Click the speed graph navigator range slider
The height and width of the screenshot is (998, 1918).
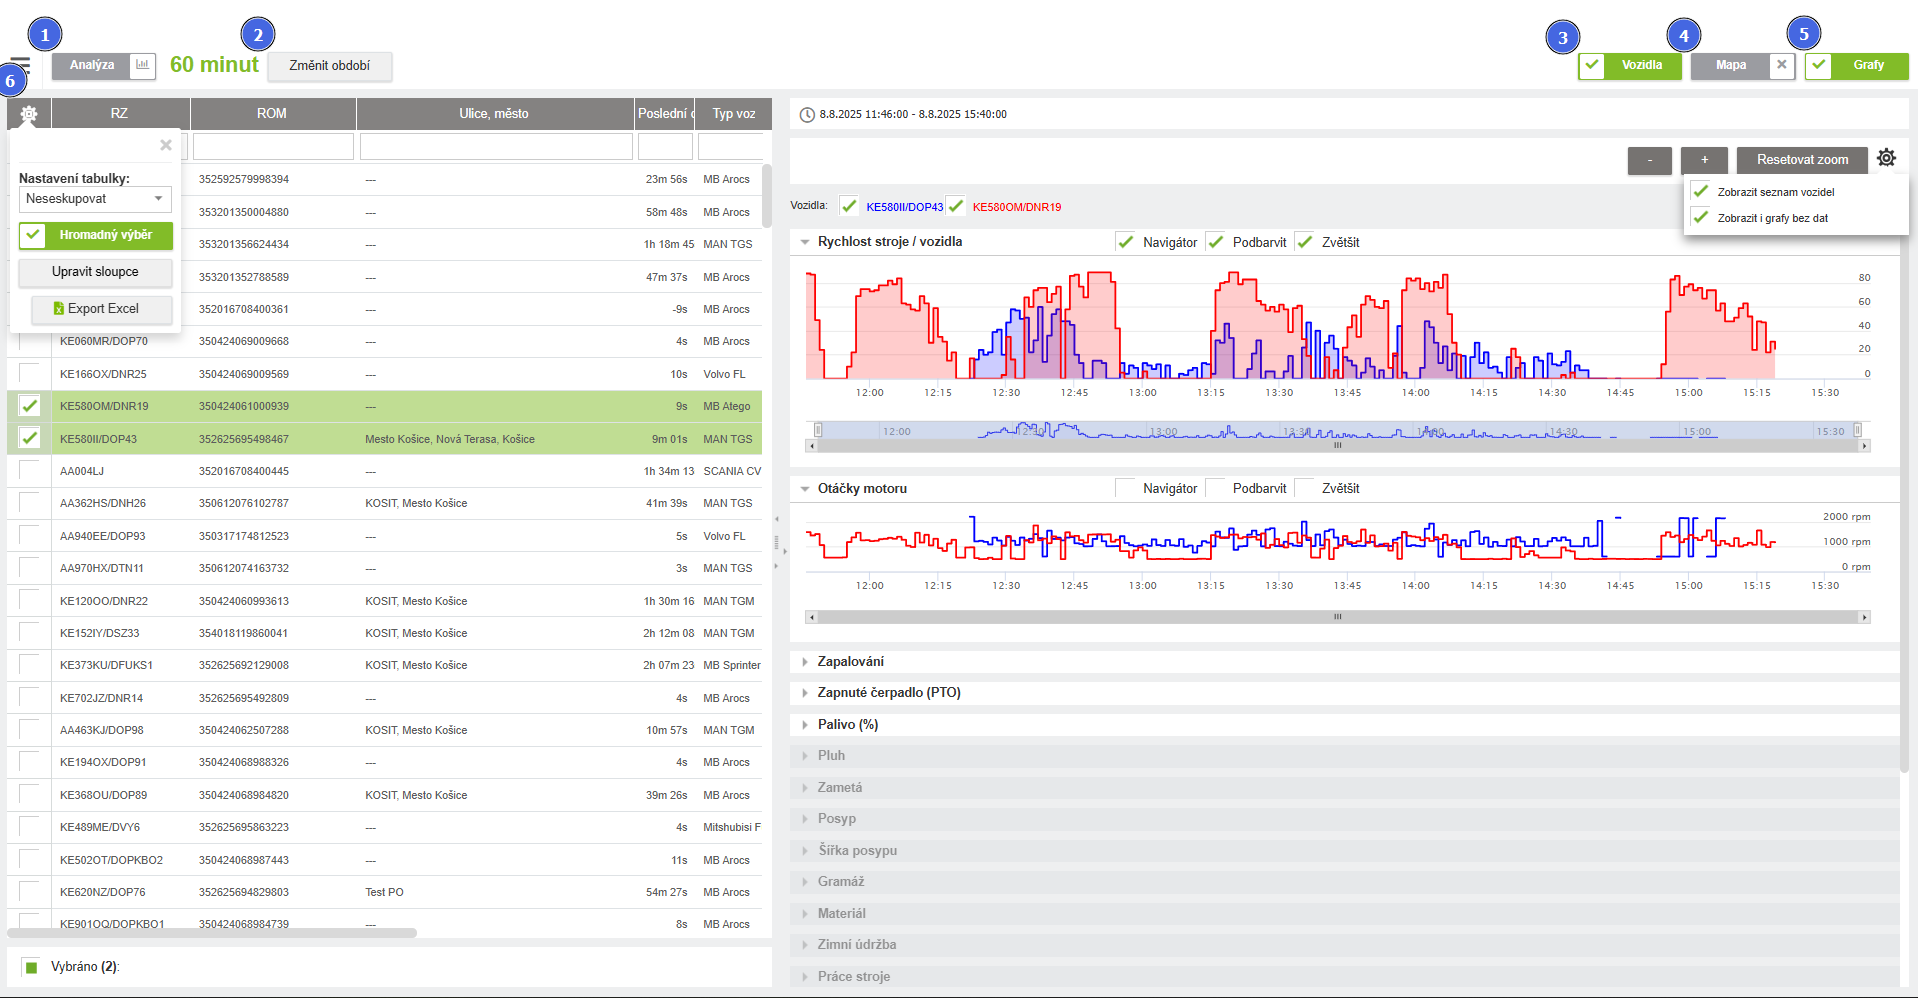click(1337, 431)
